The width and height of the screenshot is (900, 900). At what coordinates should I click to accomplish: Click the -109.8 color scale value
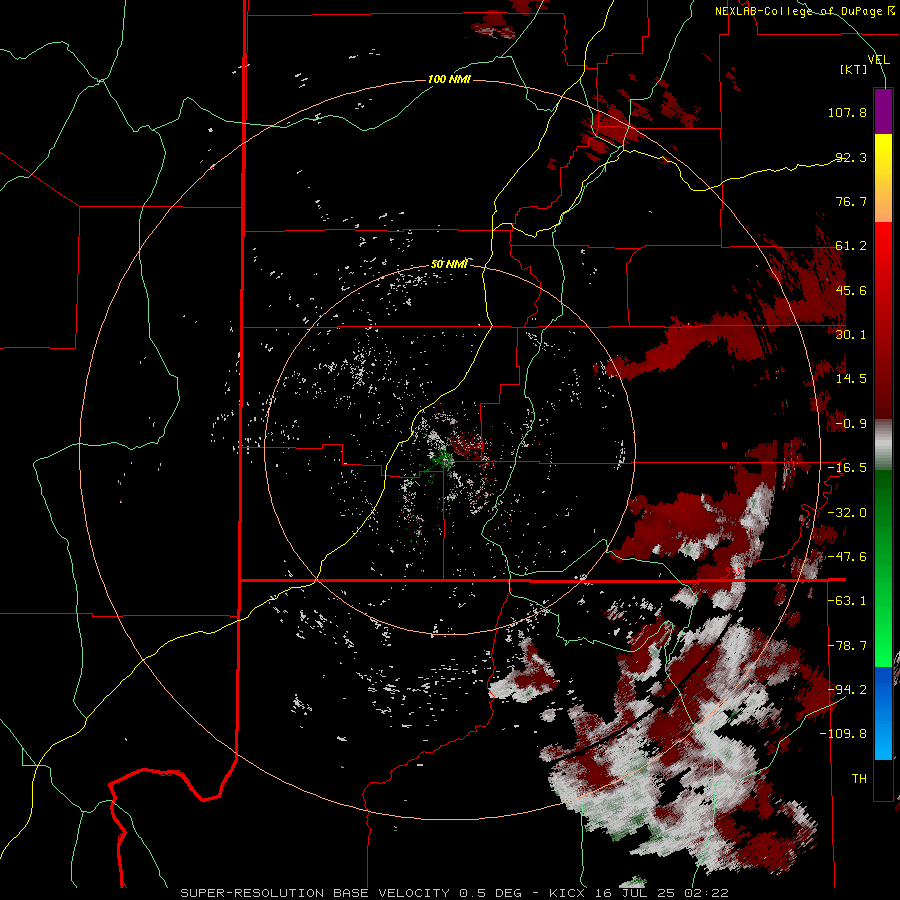pos(843,734)
